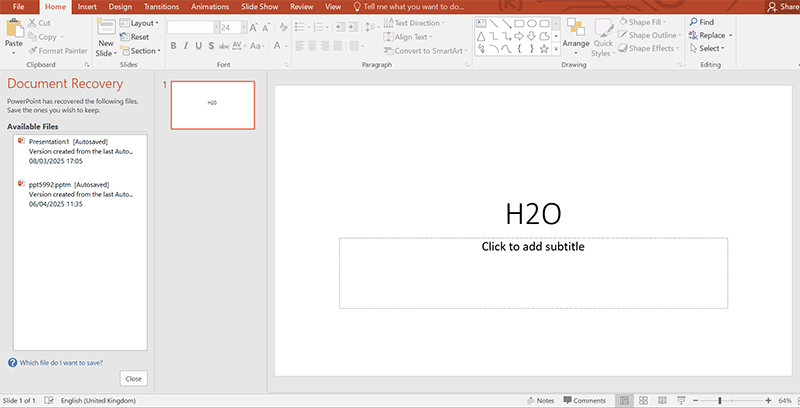Insert a New Slide using its icon
Screen dimensions: 800x408
coord(106,27)
